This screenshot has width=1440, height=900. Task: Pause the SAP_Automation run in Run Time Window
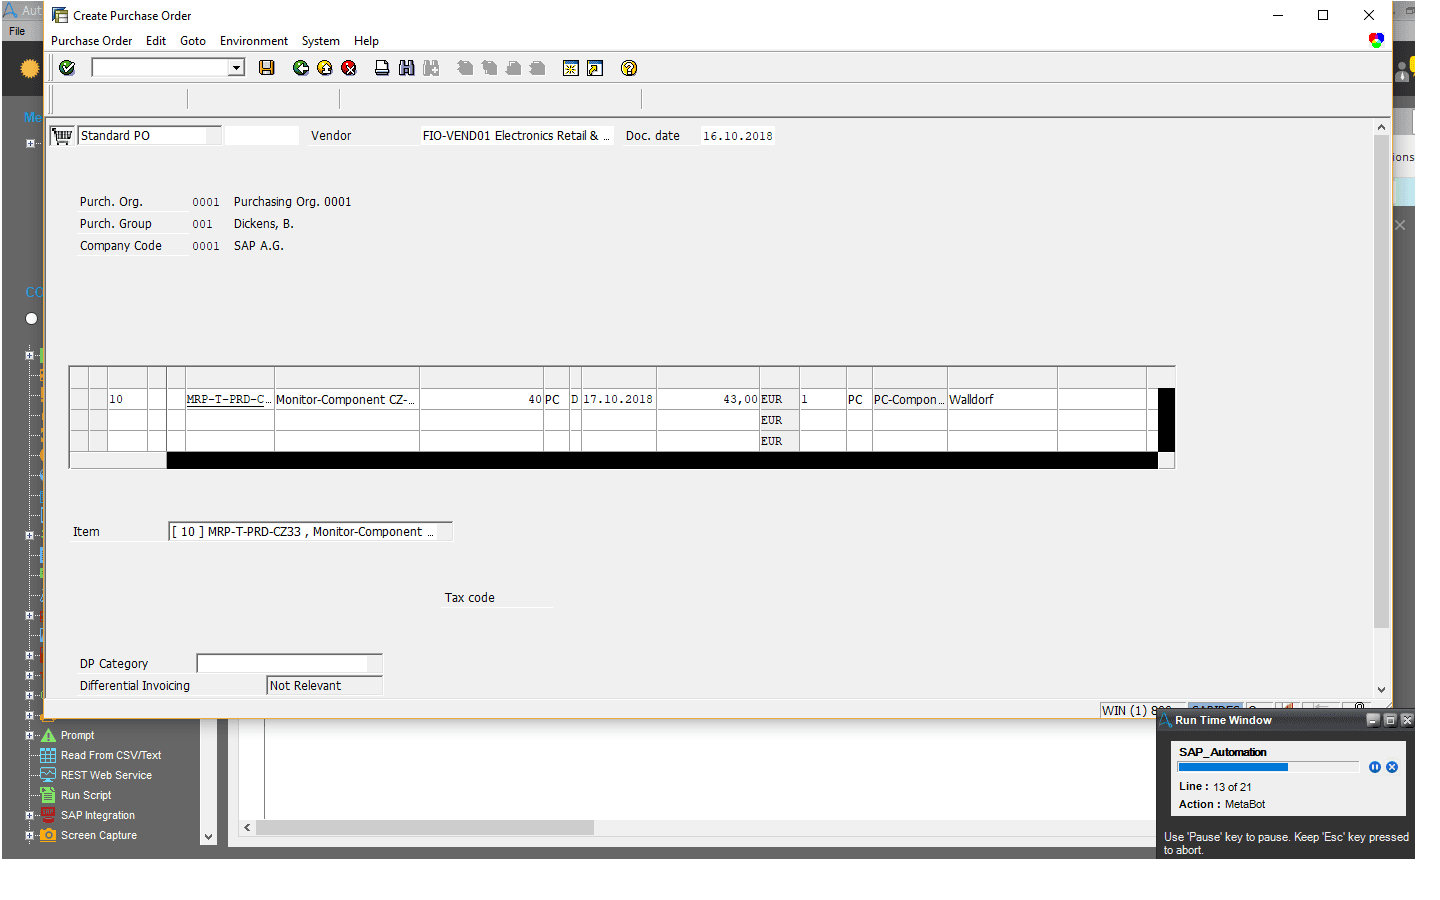1375,767
